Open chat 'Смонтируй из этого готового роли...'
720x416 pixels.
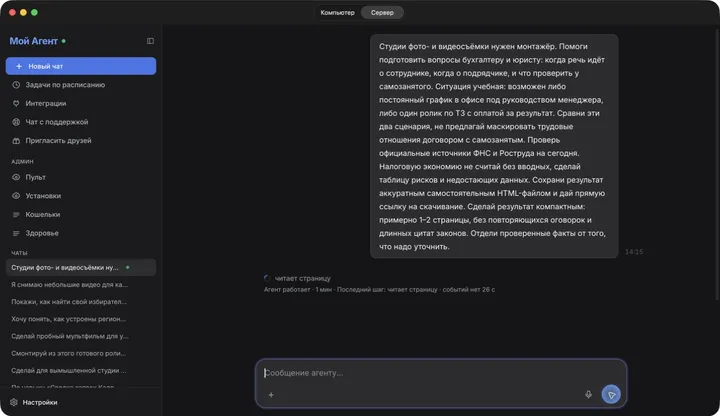tap(81, 353)
